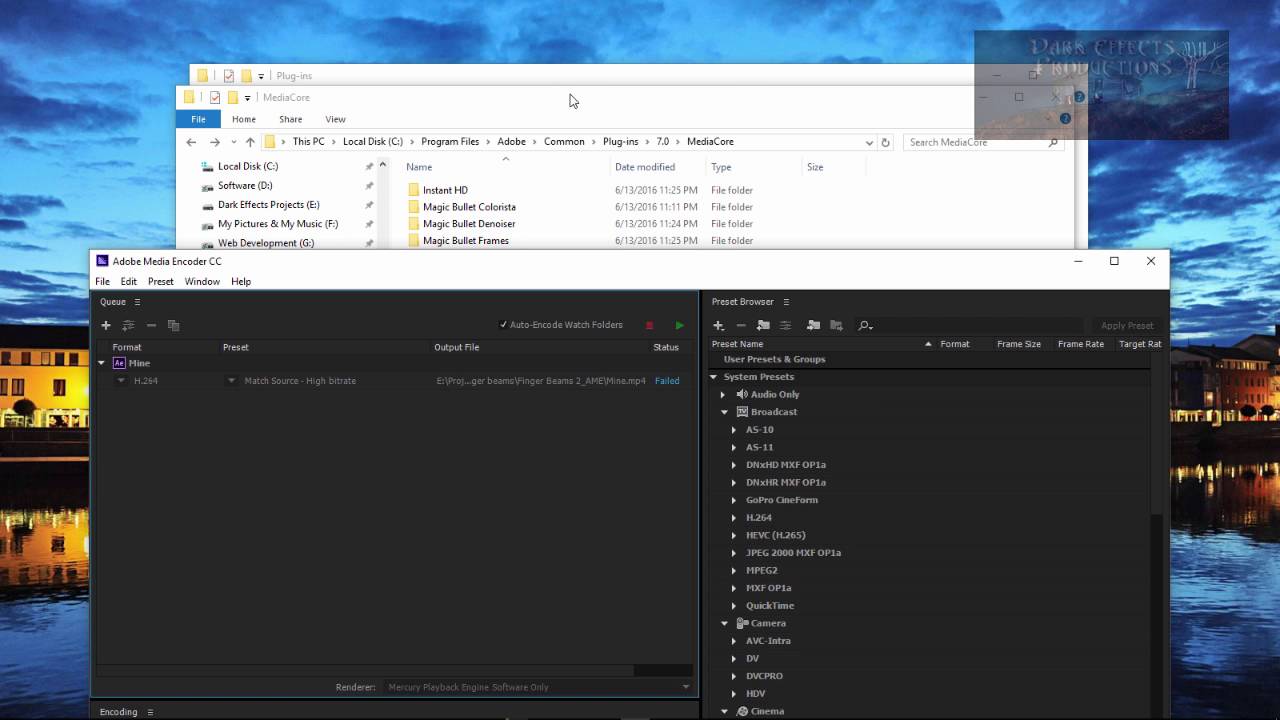Collapse the Camera preset group
Viewport: 1280px width, 720px height.
point(724,624)
